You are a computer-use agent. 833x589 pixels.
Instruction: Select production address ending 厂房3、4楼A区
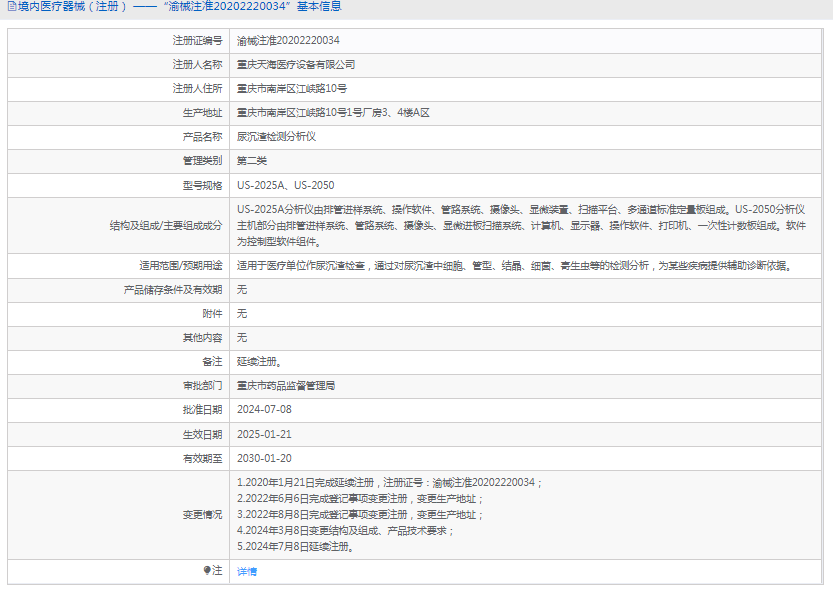click(333, 113)
